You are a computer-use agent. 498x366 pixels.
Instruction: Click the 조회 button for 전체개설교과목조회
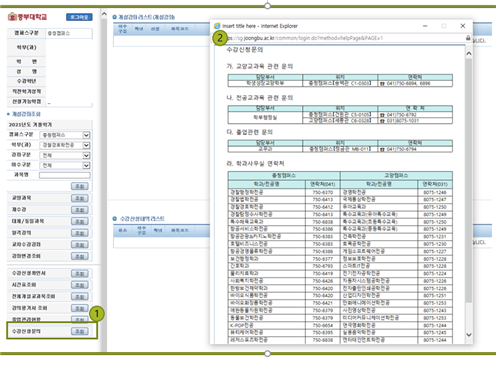pos(80,297)
